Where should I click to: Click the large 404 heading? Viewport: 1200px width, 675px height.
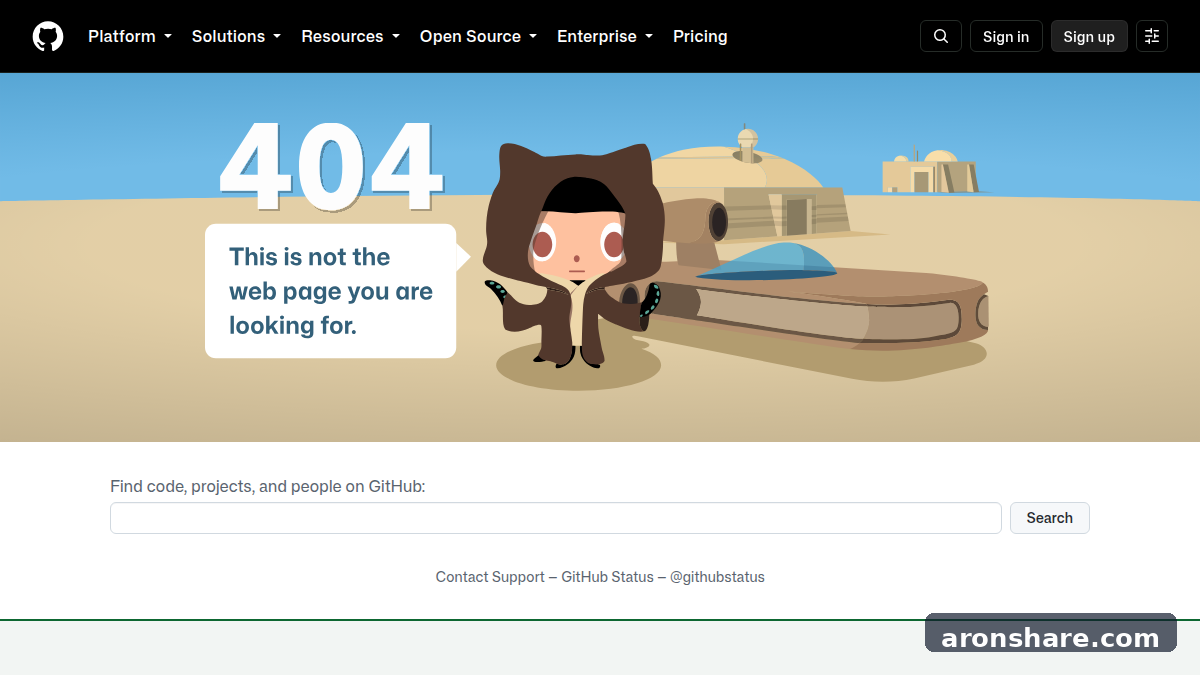pos(331,167)
